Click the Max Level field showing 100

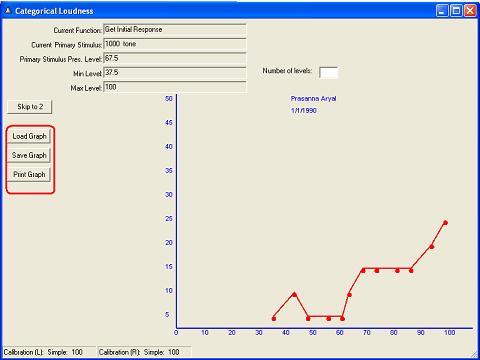tap(175, 87)
